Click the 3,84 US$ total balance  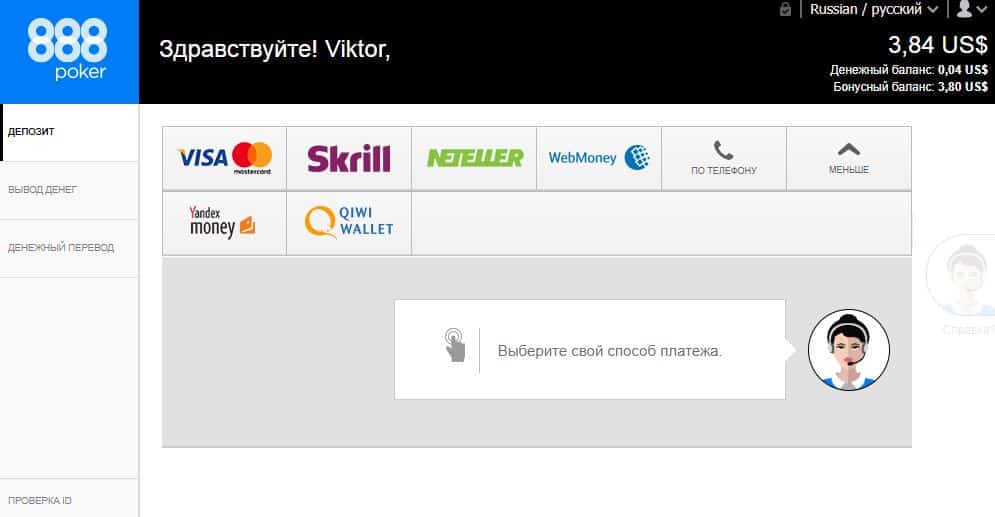tap(937, 45)
